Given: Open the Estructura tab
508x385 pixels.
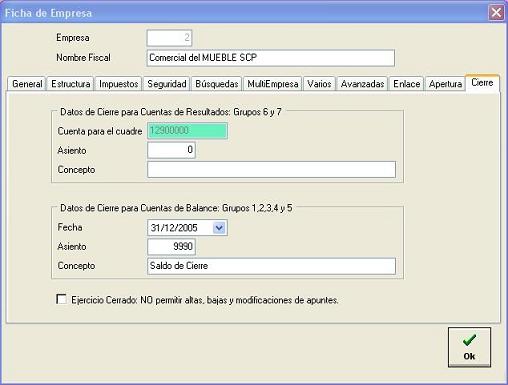Looking at the screenshot, I should (x=71, y=84).
